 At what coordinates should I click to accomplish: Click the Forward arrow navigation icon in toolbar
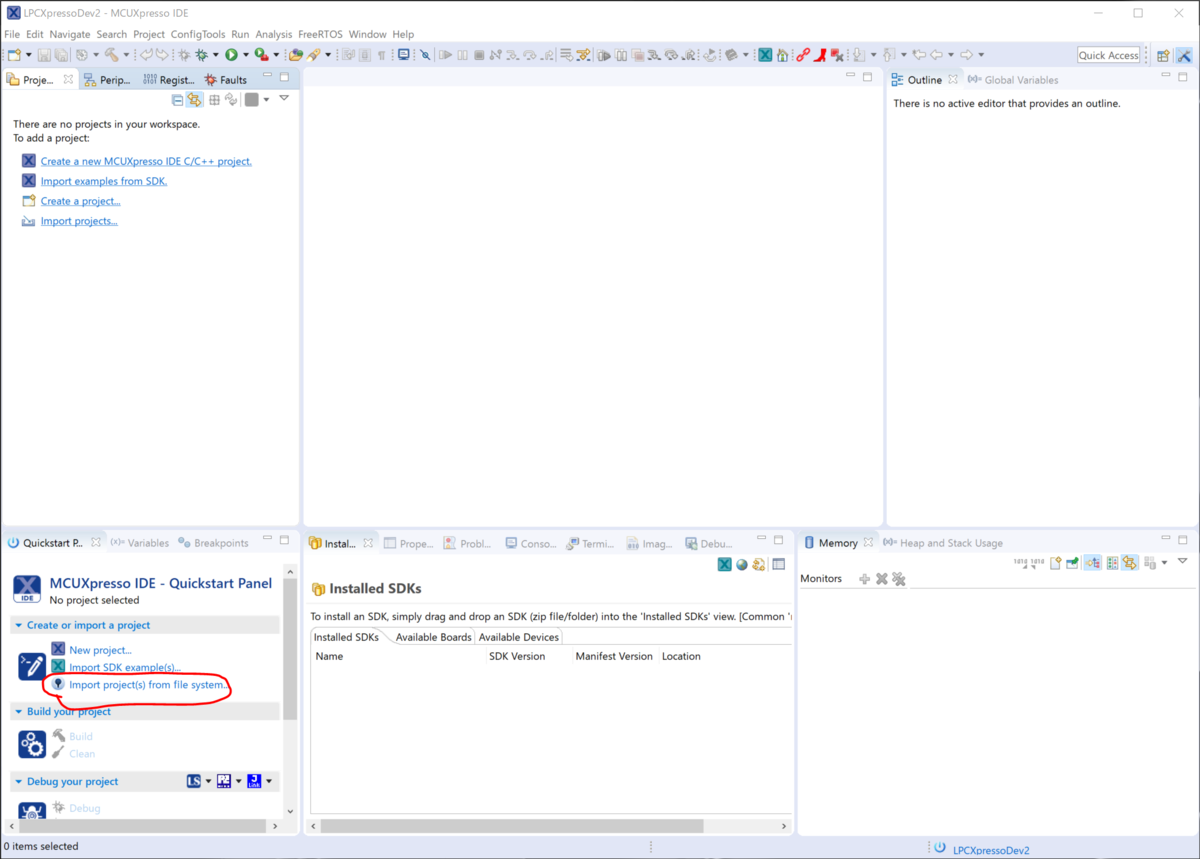(967, 55)
